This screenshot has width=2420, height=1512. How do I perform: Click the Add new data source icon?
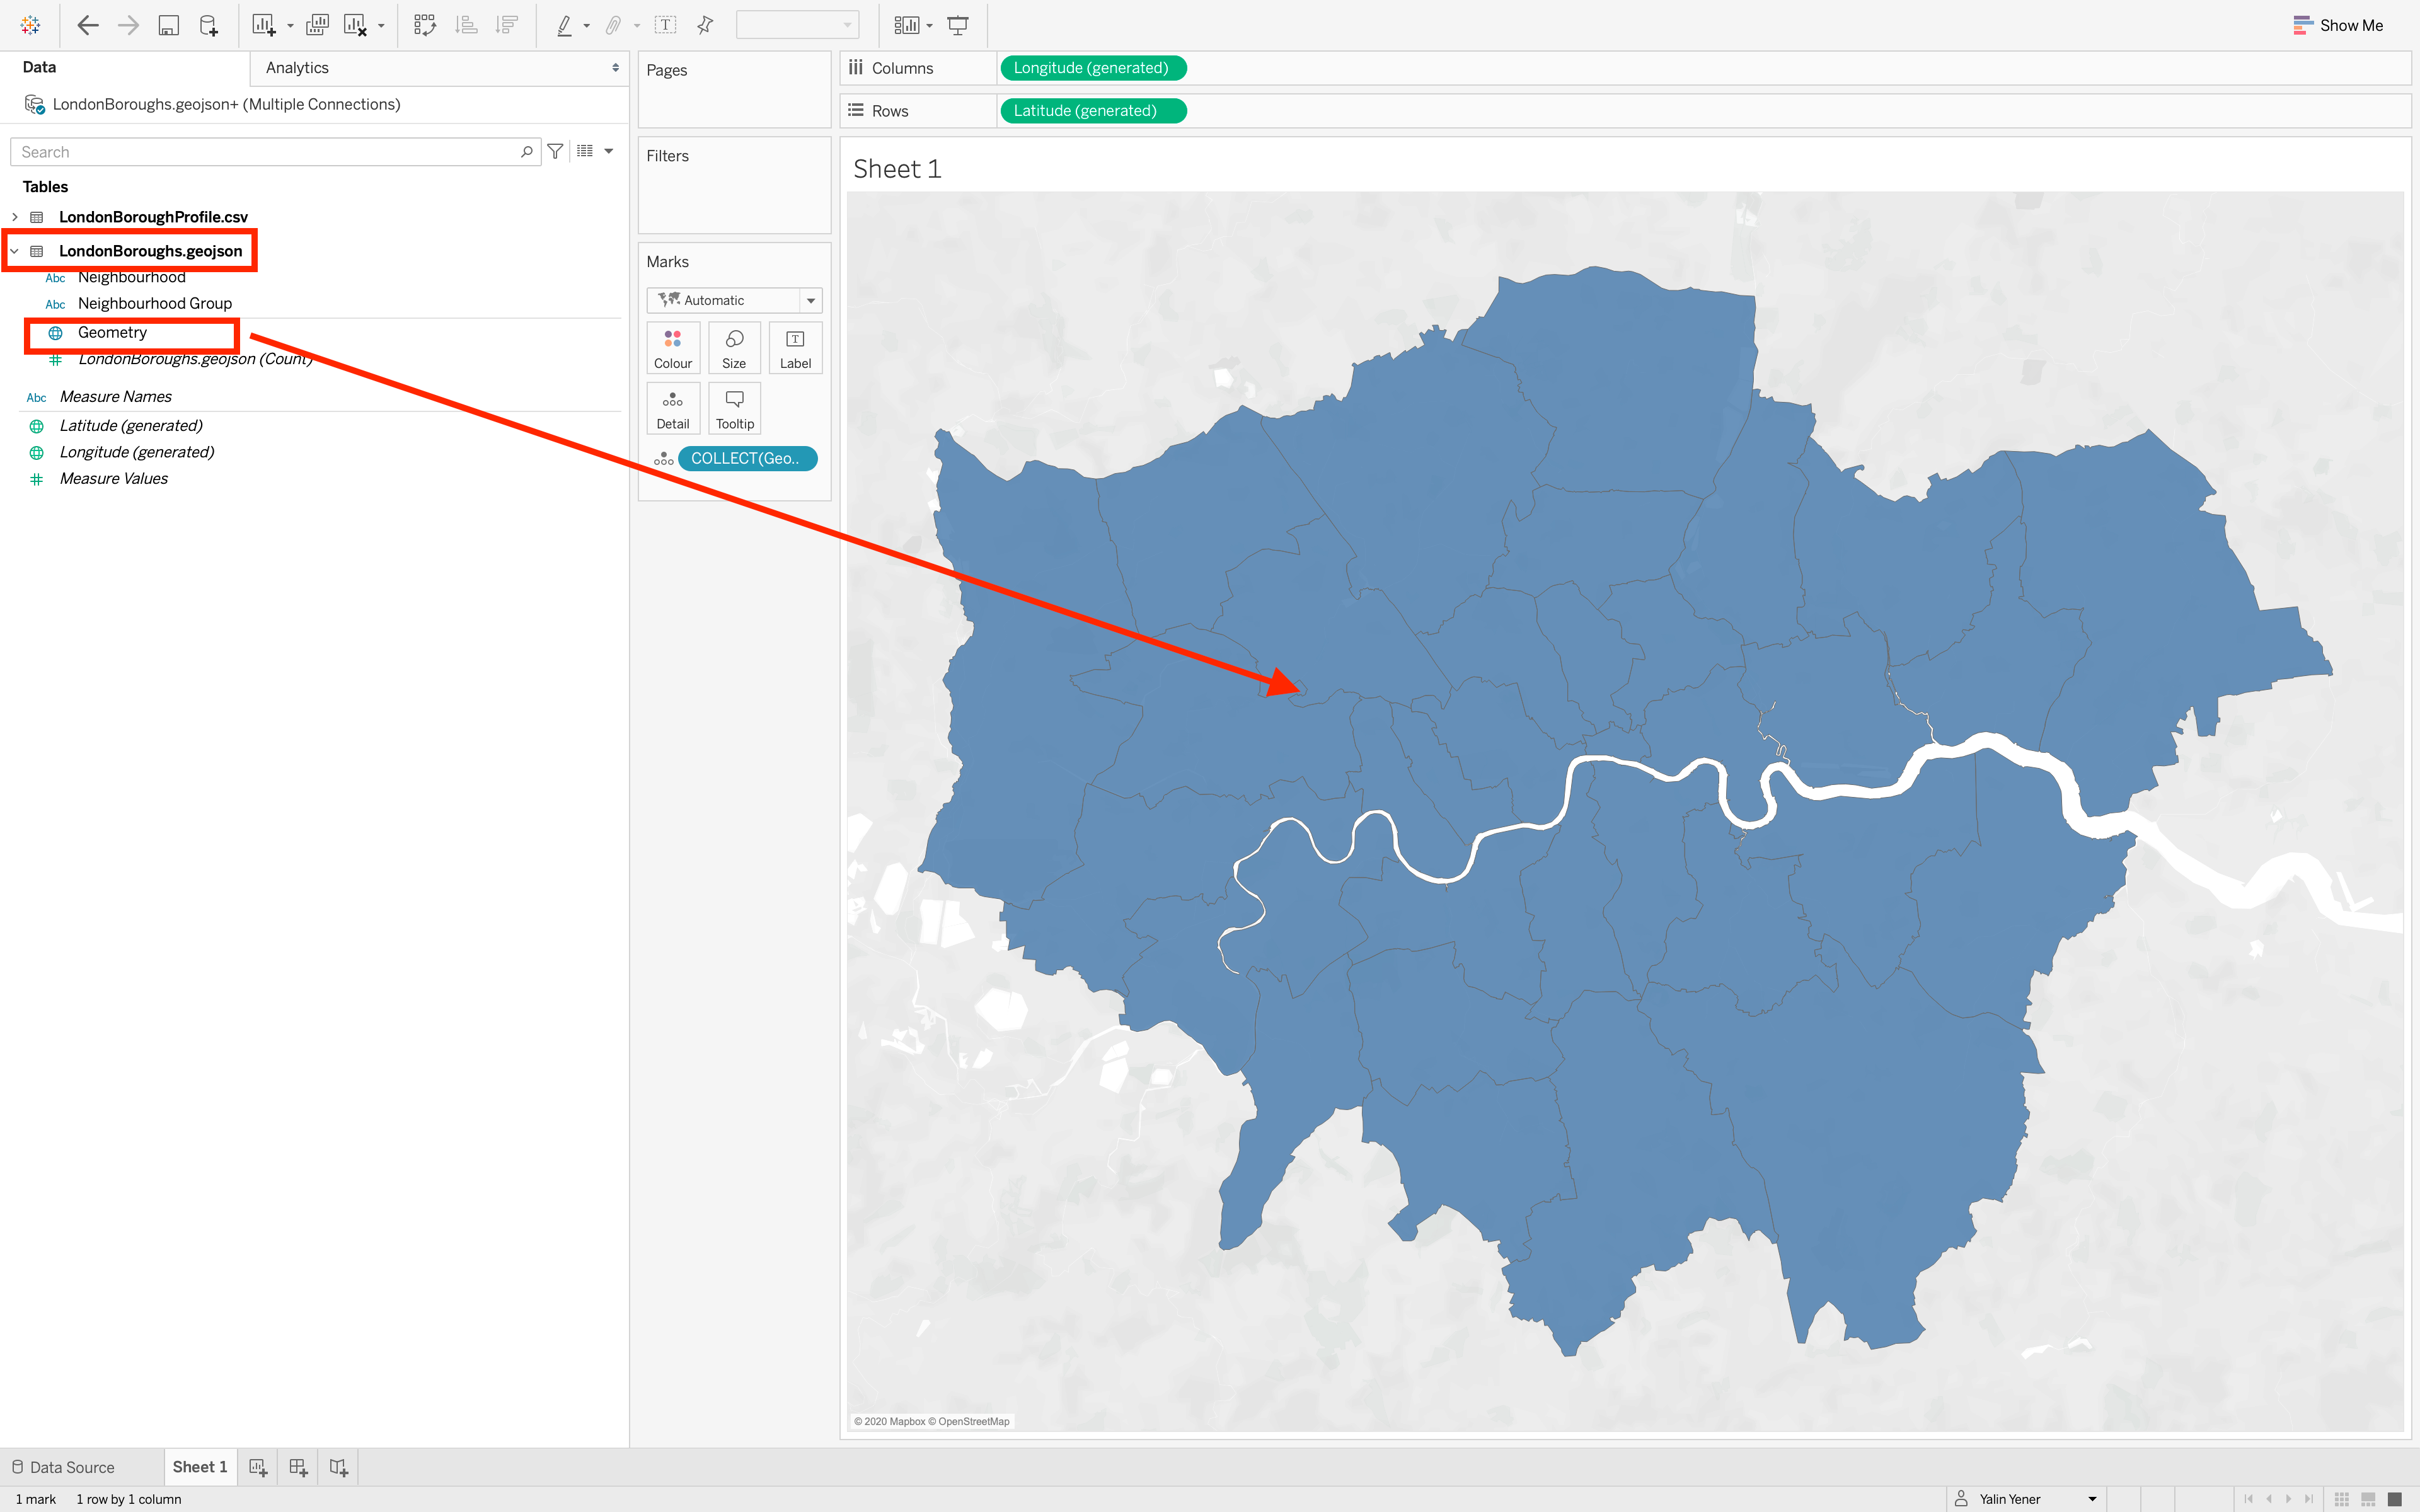coord(208,26)
